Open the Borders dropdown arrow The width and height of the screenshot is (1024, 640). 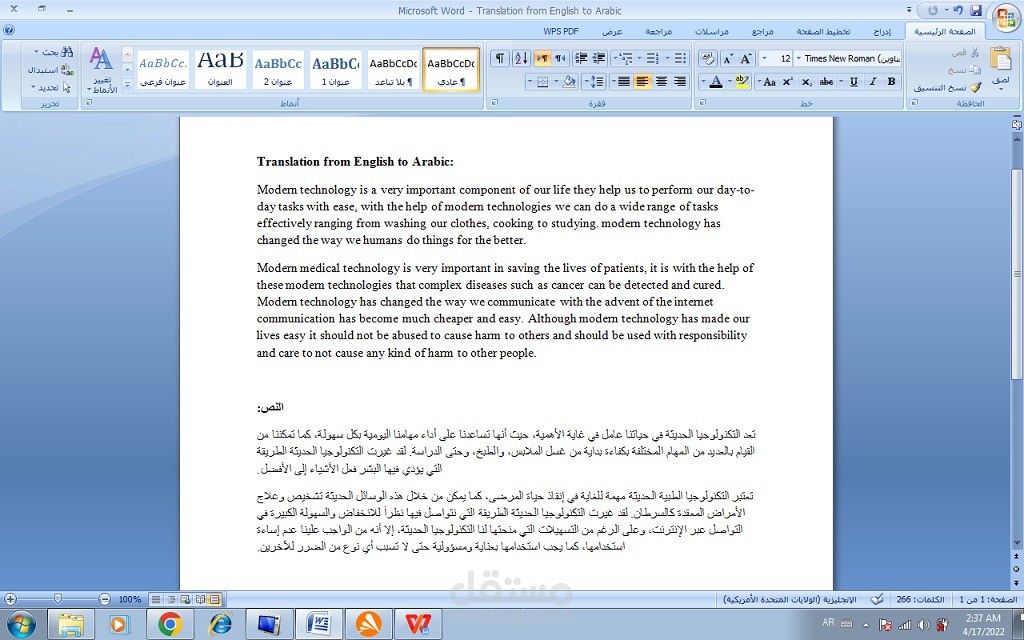[x=530, y=82]
